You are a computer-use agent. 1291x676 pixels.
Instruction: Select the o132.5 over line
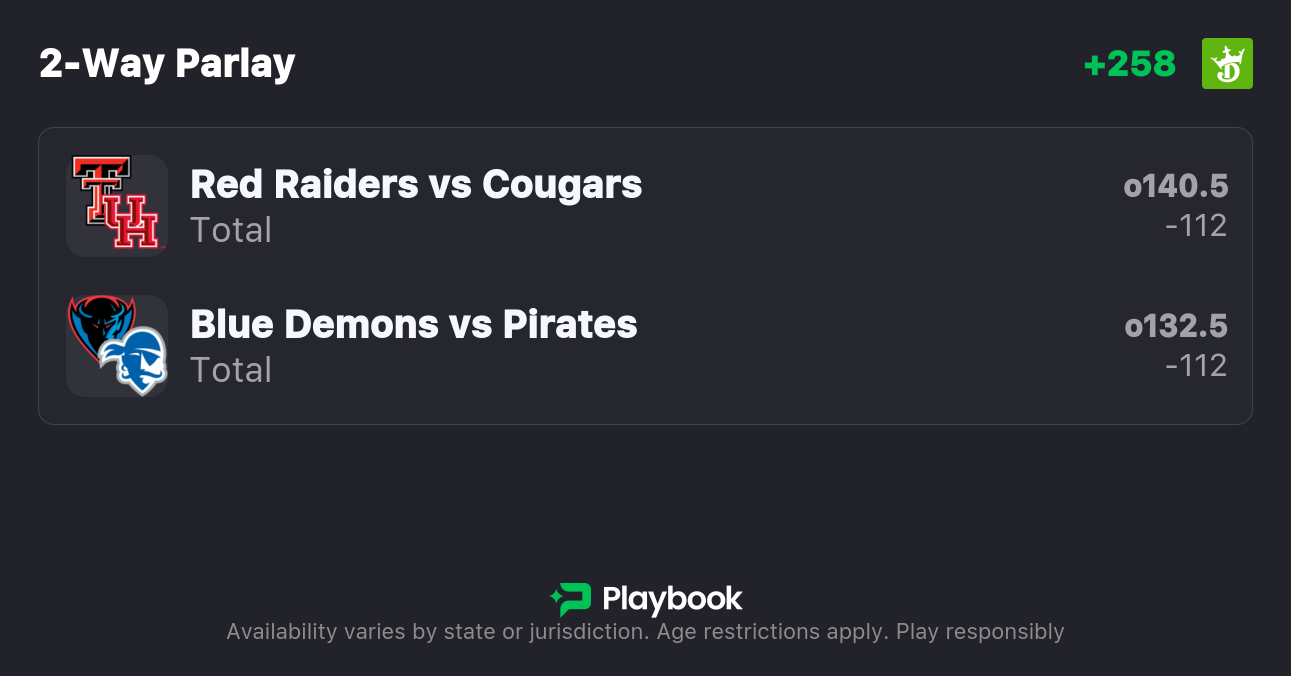[x=1175, y=326]
